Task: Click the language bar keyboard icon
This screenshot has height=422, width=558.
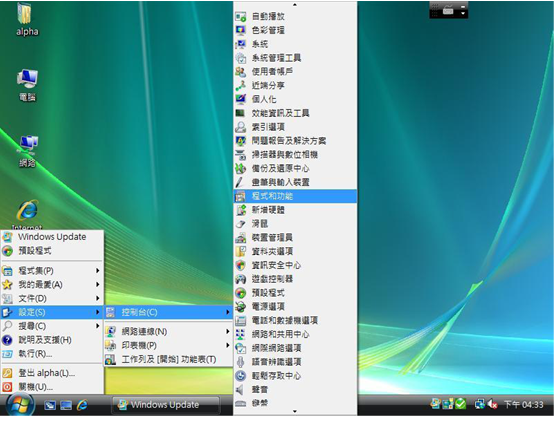Action: 448,11
